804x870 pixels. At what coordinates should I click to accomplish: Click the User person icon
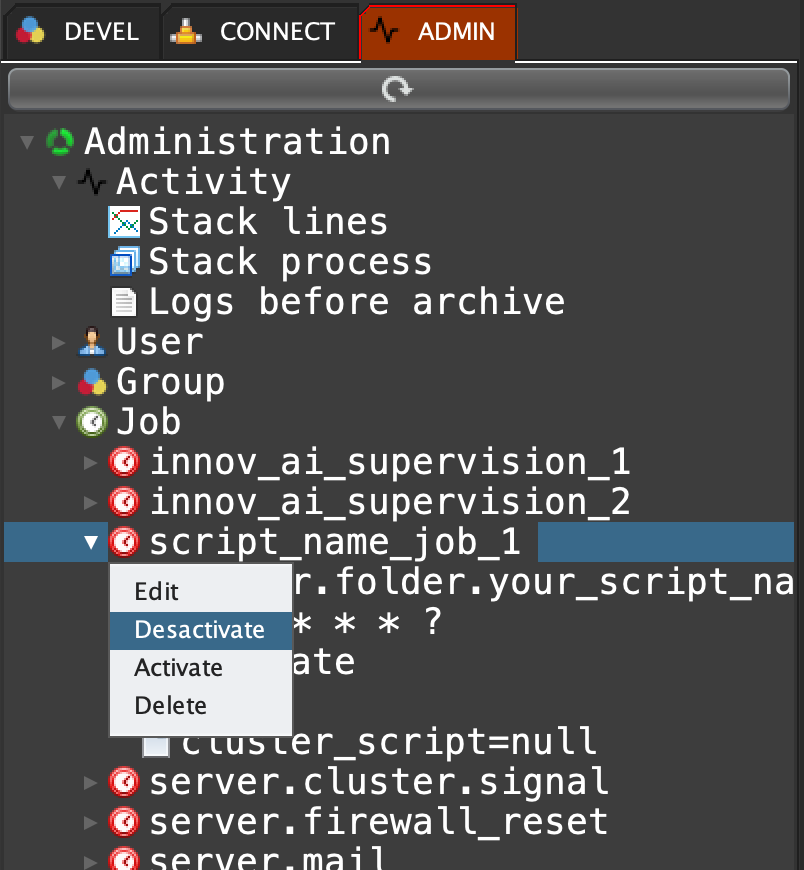[x=92, y=342]
